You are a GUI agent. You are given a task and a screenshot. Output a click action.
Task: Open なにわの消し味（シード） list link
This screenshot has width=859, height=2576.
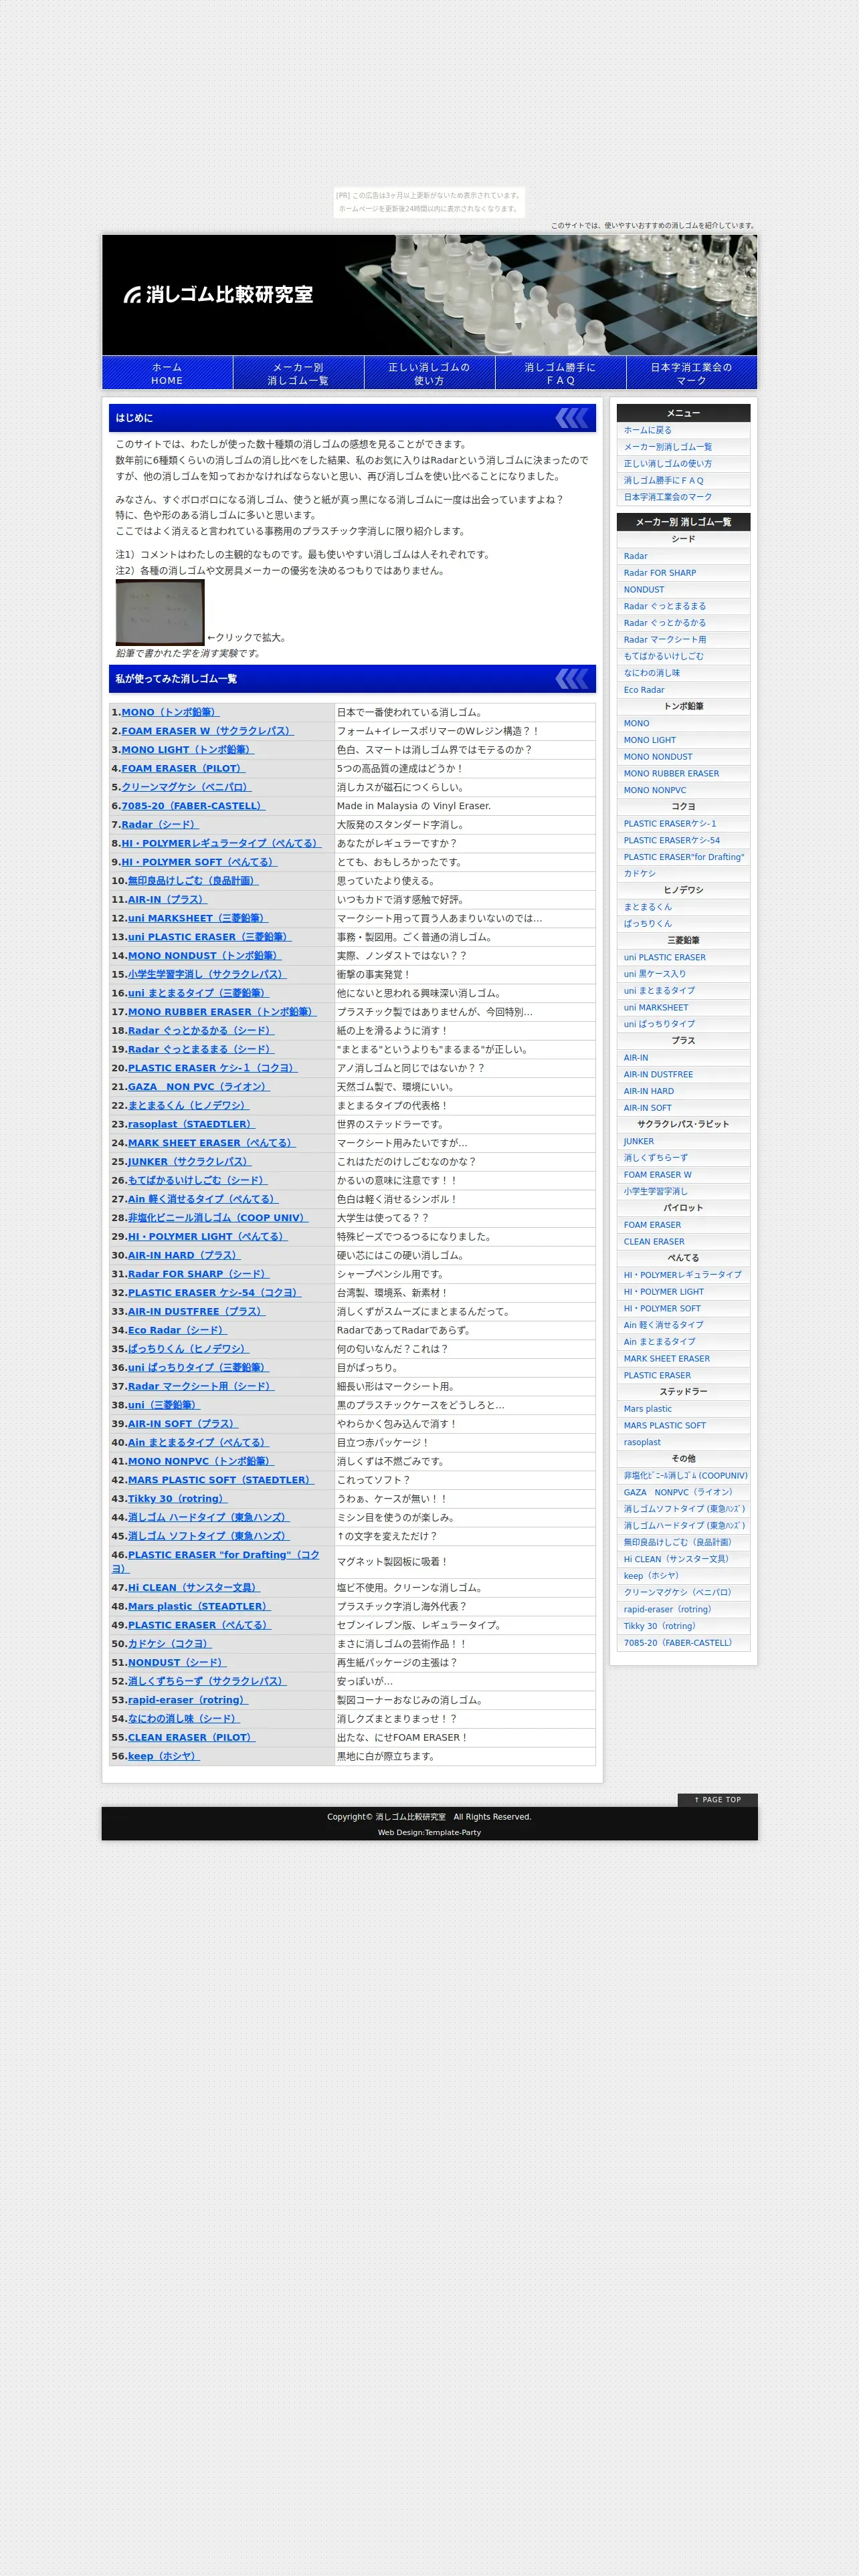184,1719
